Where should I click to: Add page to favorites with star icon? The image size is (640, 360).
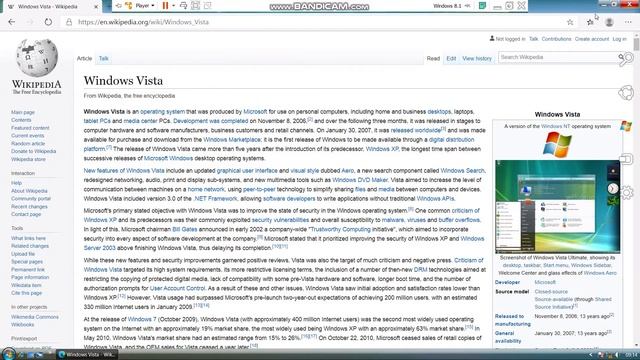coord(570,22)
